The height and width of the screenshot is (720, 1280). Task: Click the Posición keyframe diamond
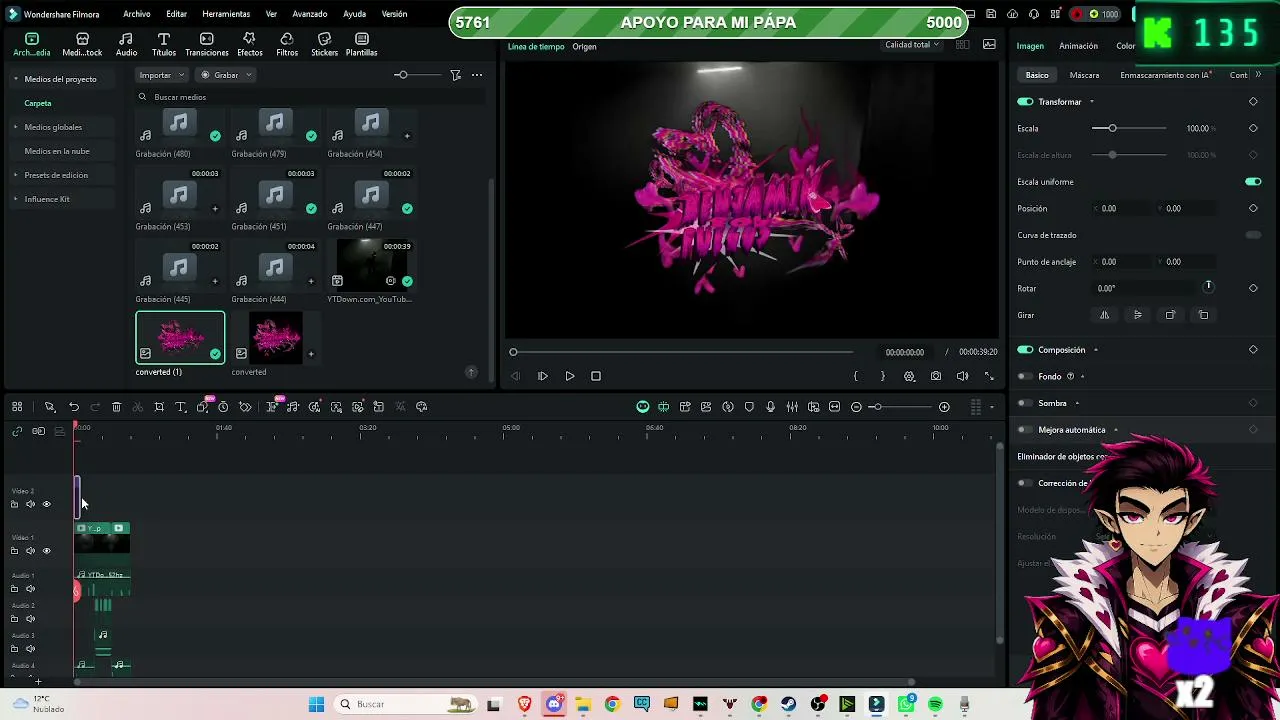pyautogui.click(x=1253, y=208)
